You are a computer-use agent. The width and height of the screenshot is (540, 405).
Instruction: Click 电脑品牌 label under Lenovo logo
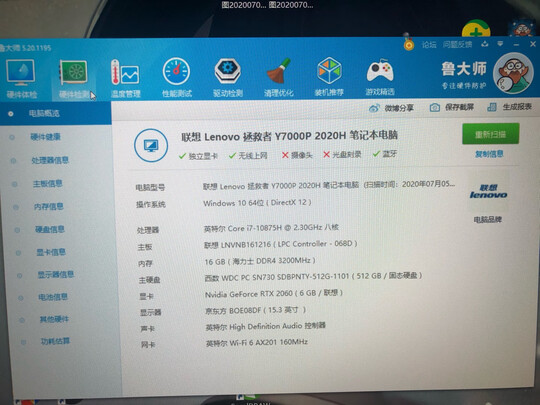click(x=487, y=219)
